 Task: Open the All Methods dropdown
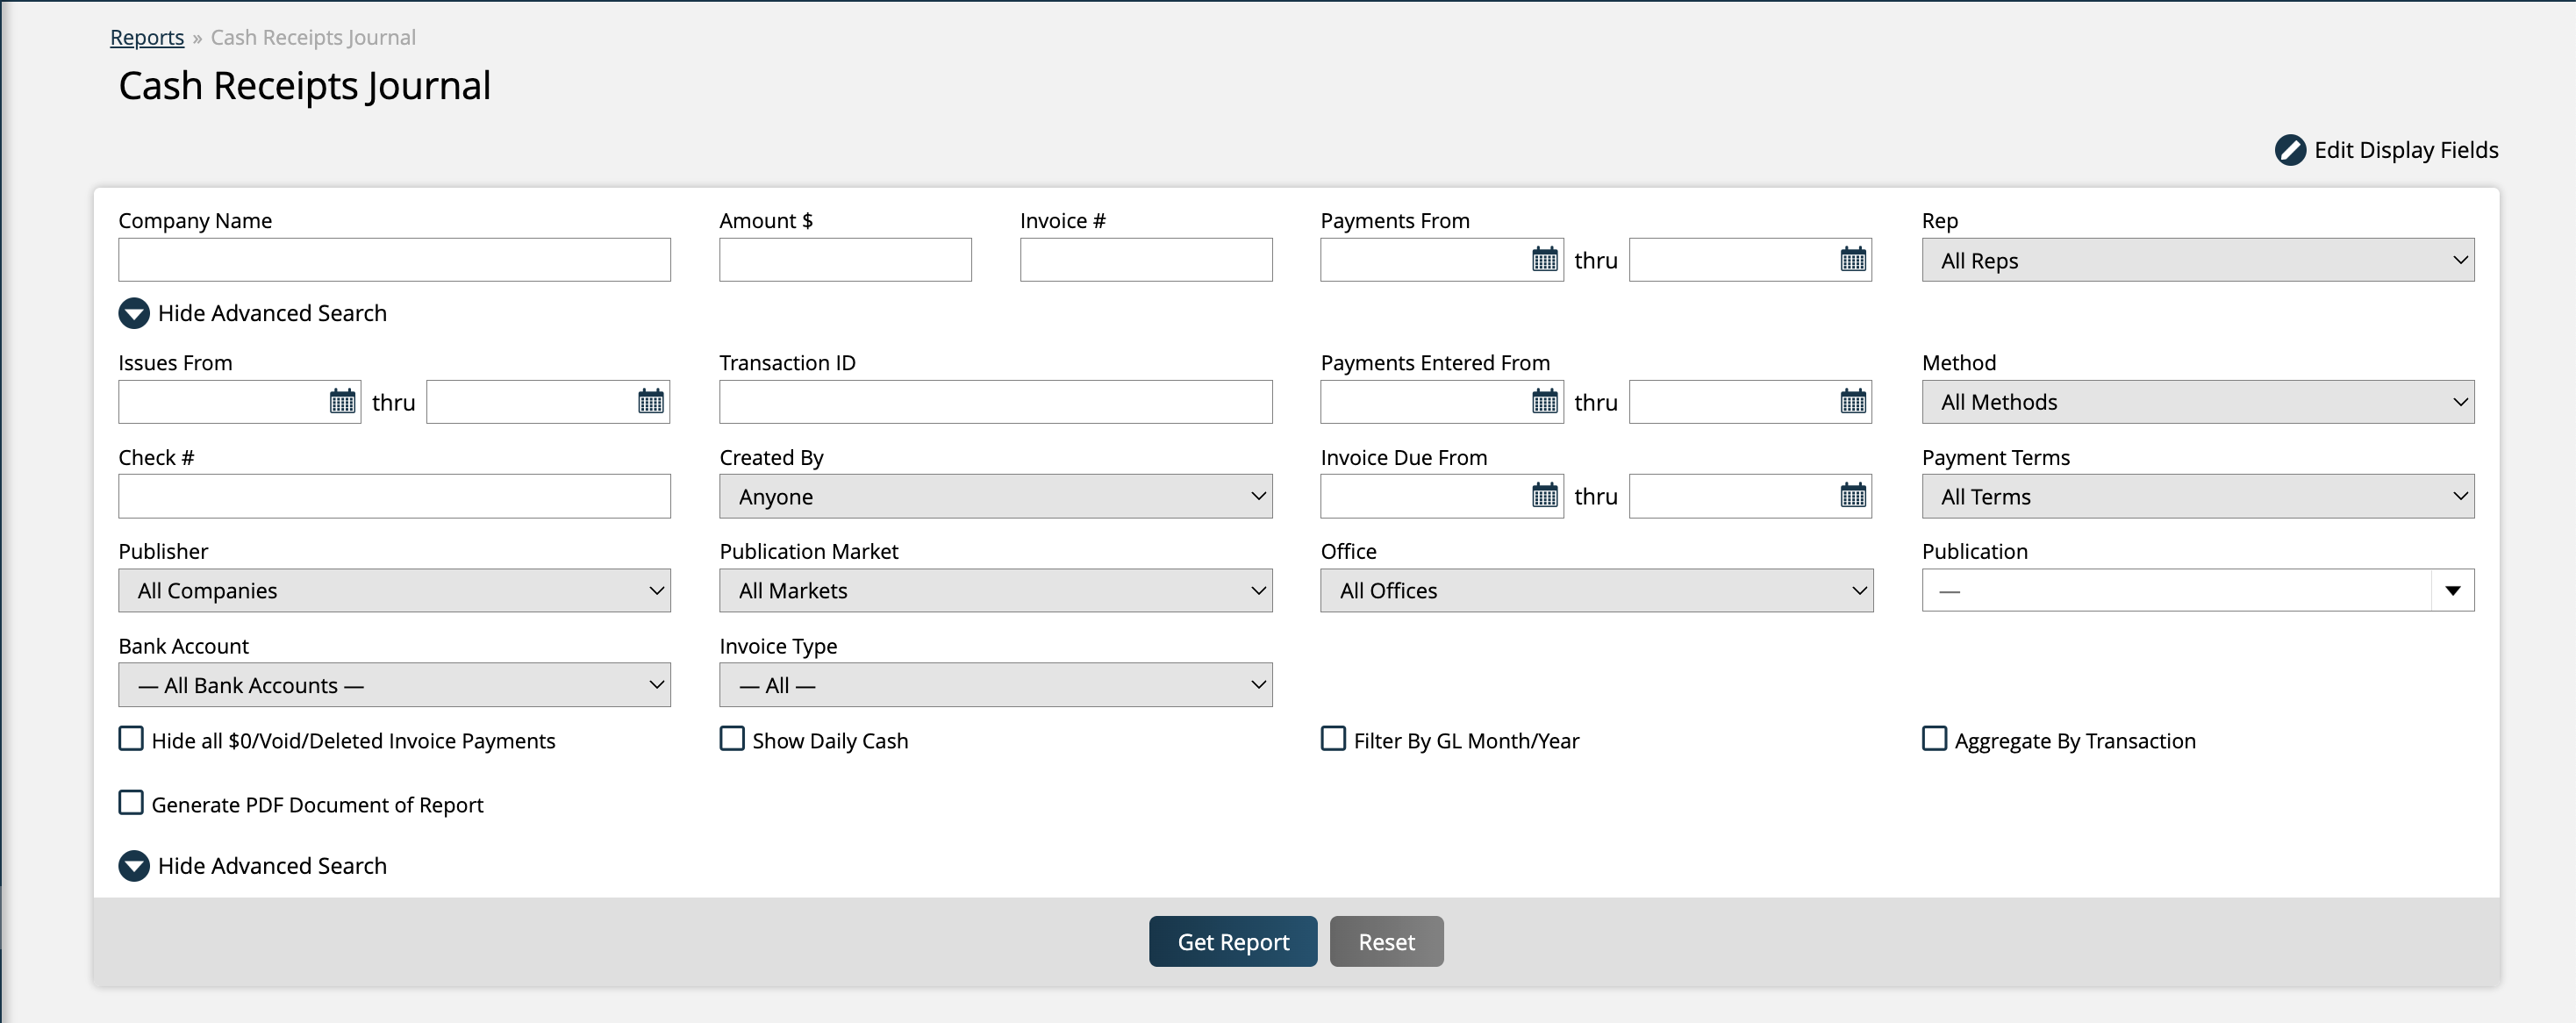(2197, 402)
